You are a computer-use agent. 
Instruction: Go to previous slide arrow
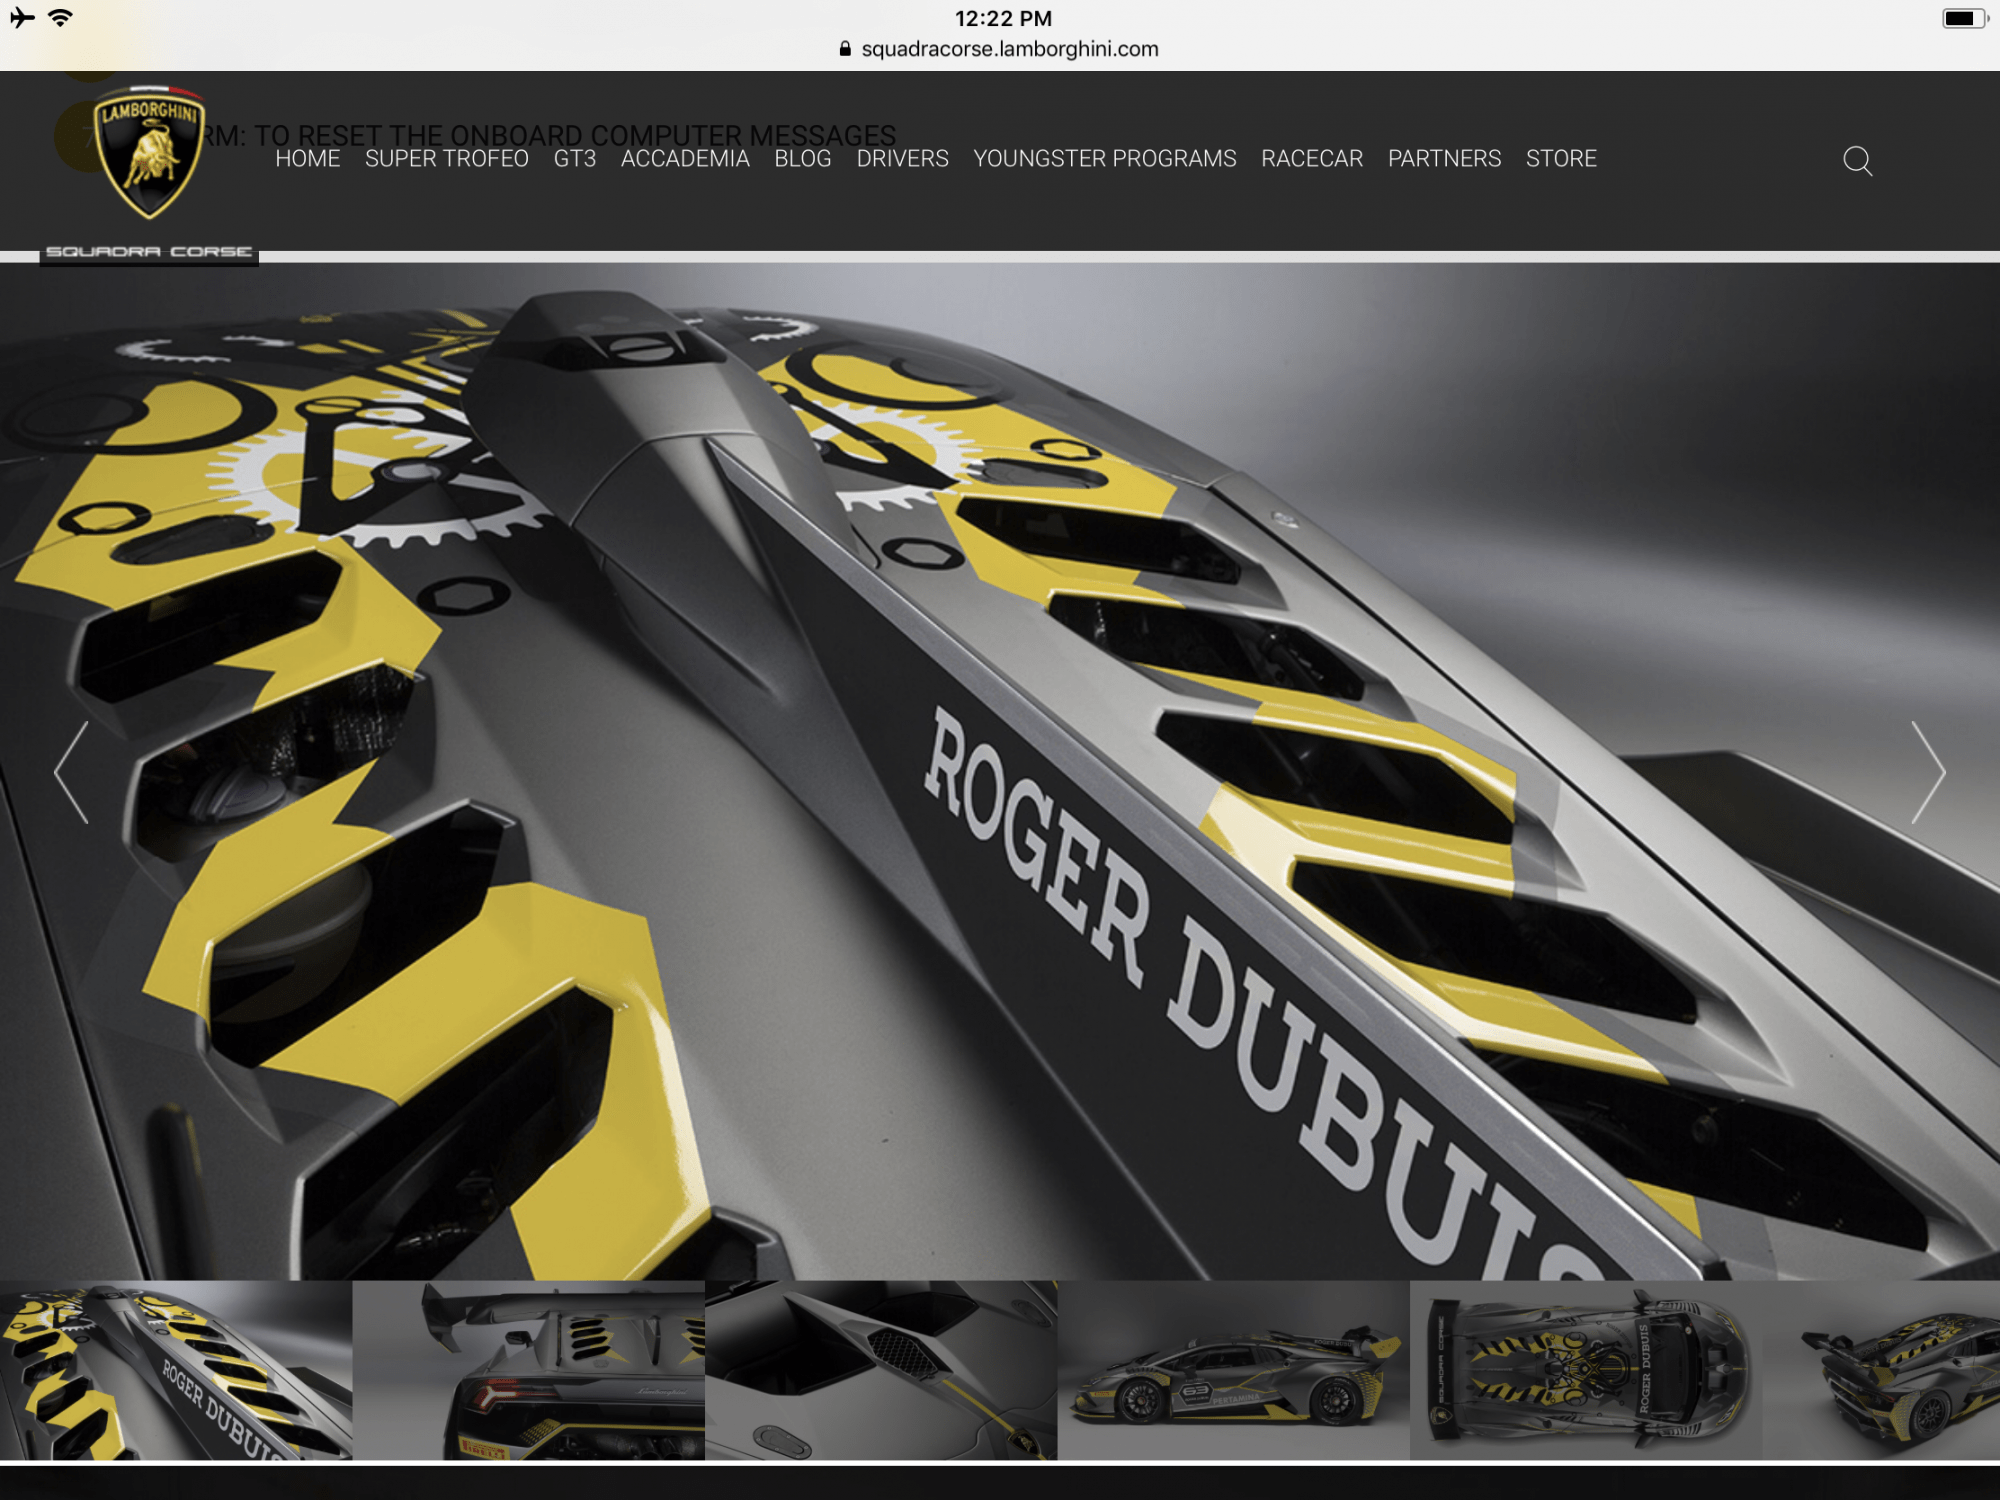tap(71, 772)
